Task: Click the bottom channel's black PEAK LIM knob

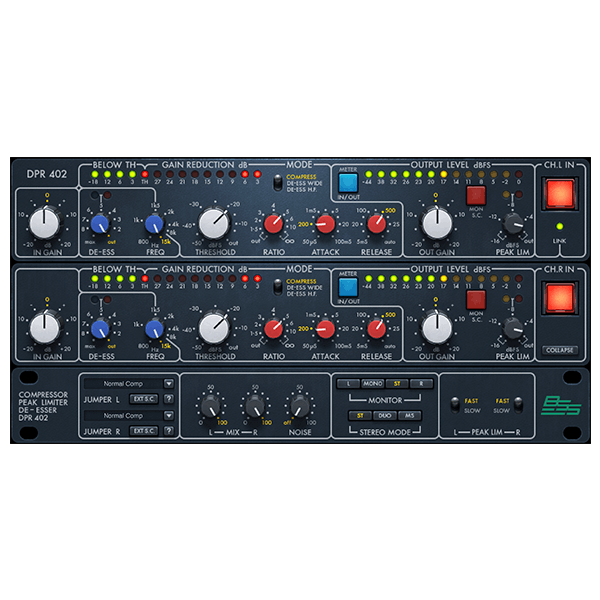Action: tap(513, 328)
